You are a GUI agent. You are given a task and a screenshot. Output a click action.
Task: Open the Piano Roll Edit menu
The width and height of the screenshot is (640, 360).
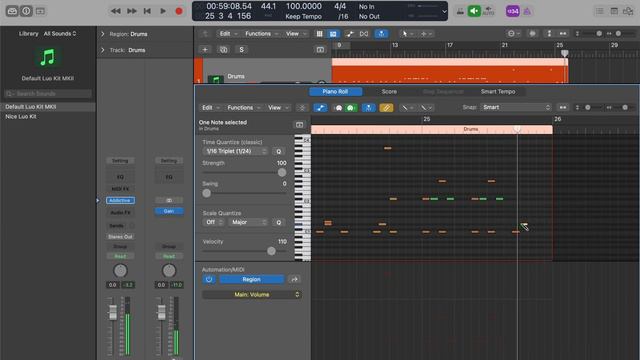coord(210,107)
